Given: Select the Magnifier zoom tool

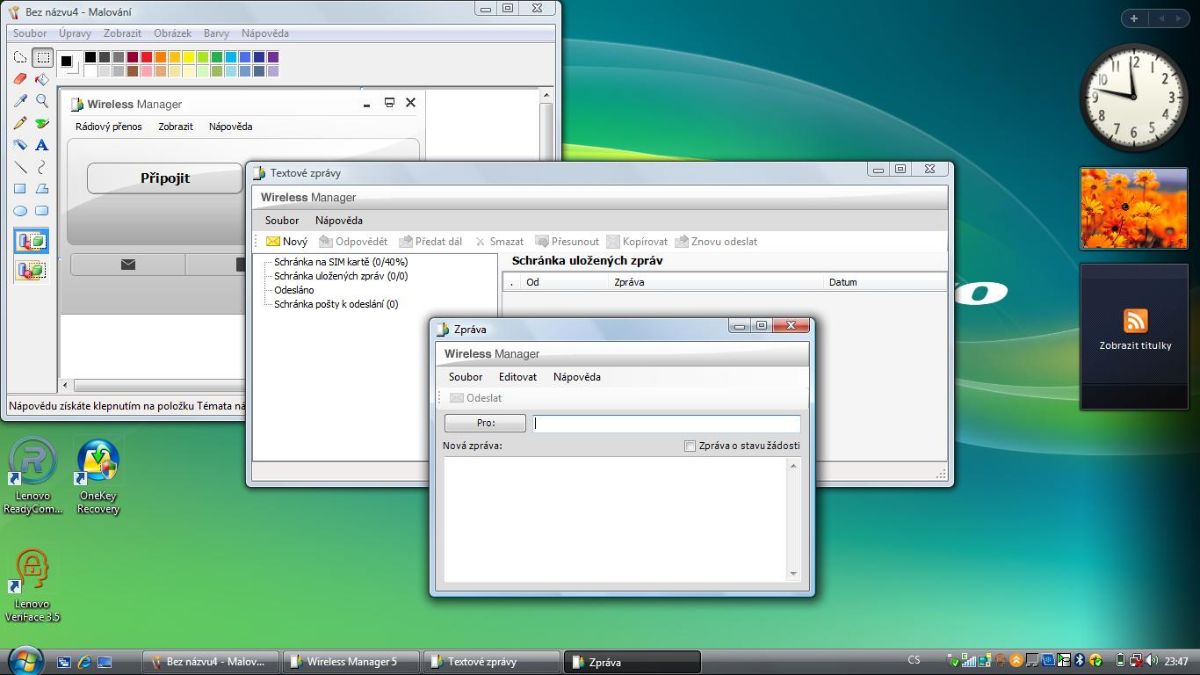Looking at the screenshot, I should [42, 101].
